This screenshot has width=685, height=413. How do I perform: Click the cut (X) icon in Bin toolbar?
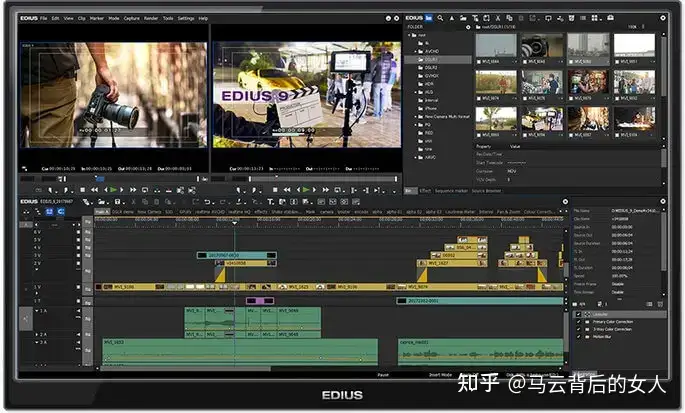click(x=498, y=18)
